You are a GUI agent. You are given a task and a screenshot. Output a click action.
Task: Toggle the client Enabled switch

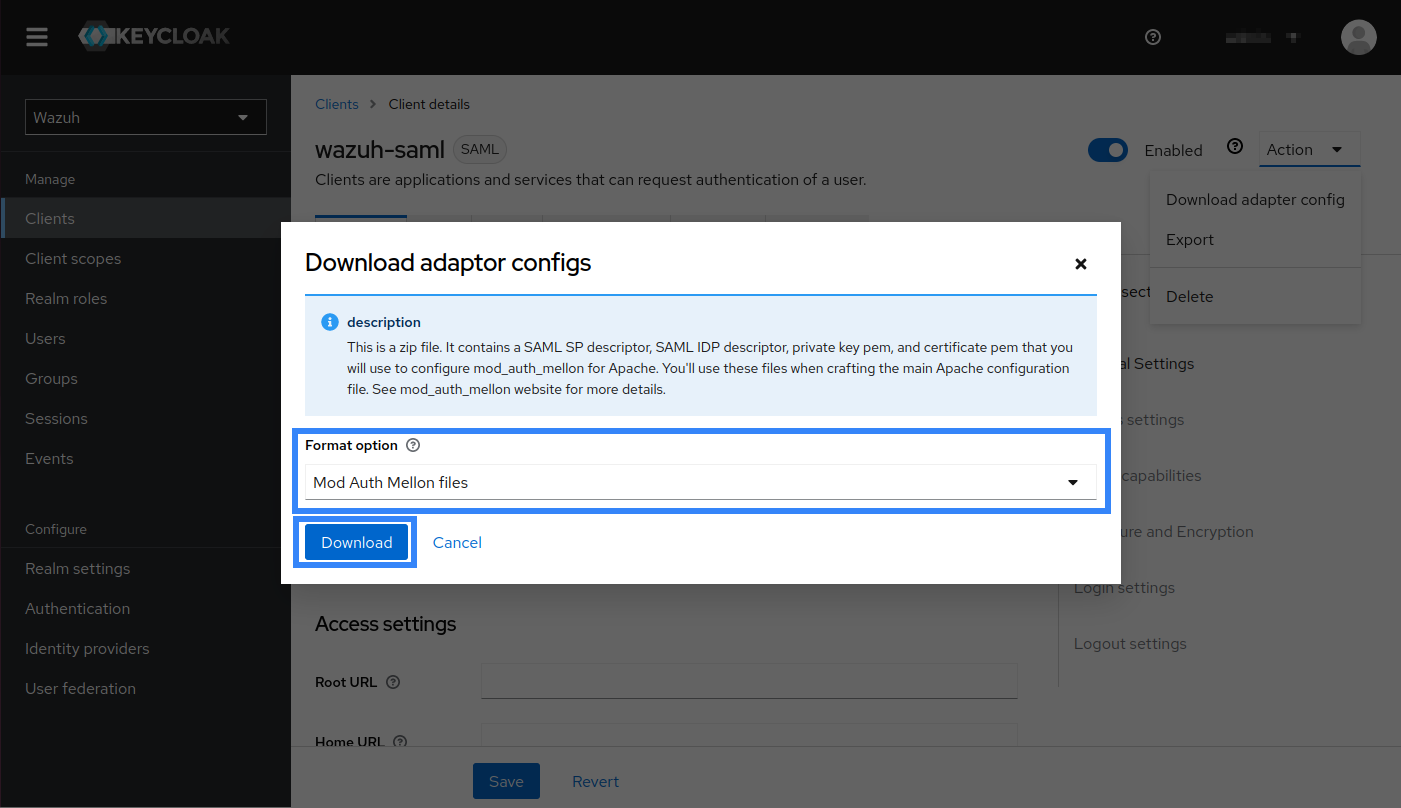tap(1108, 150)
